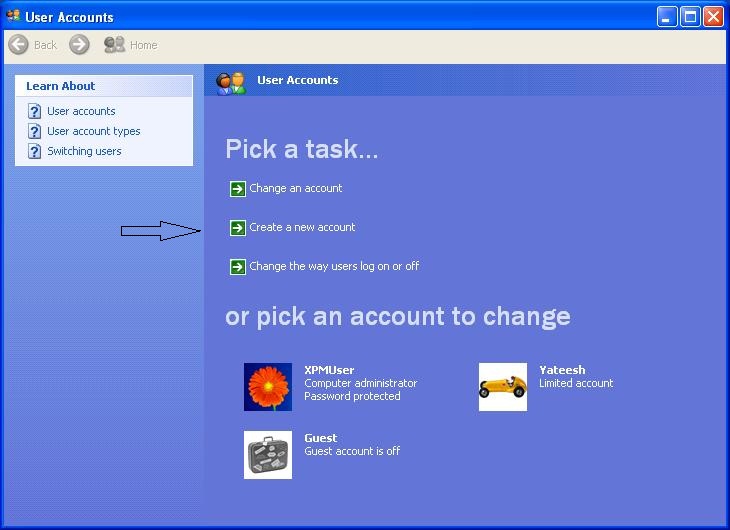The width and height of the screenshot is (730, 530).
Task: Click Guest suitcase account picture
Action: point(268,455)
